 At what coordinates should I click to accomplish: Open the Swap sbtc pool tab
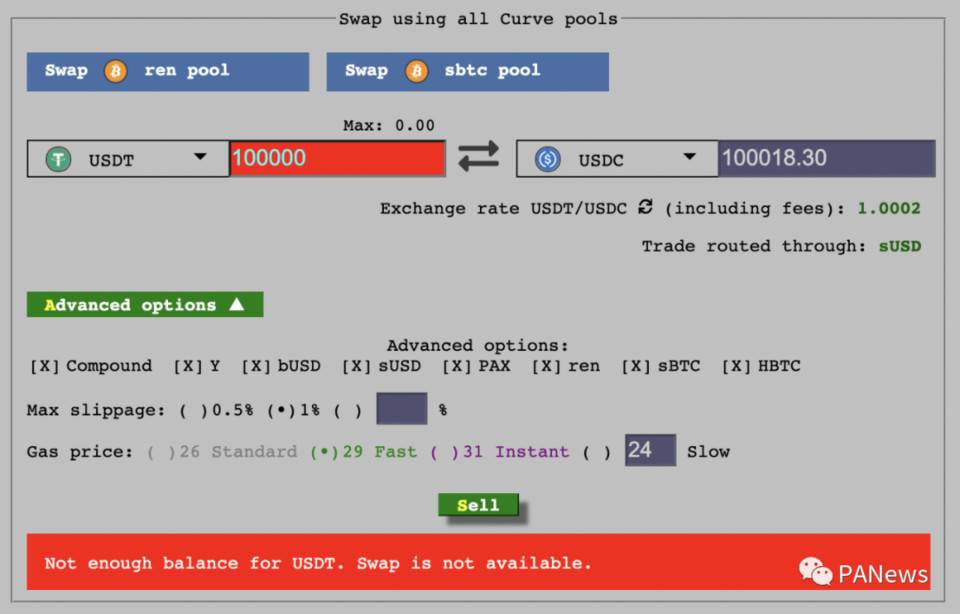coord(467,71)
